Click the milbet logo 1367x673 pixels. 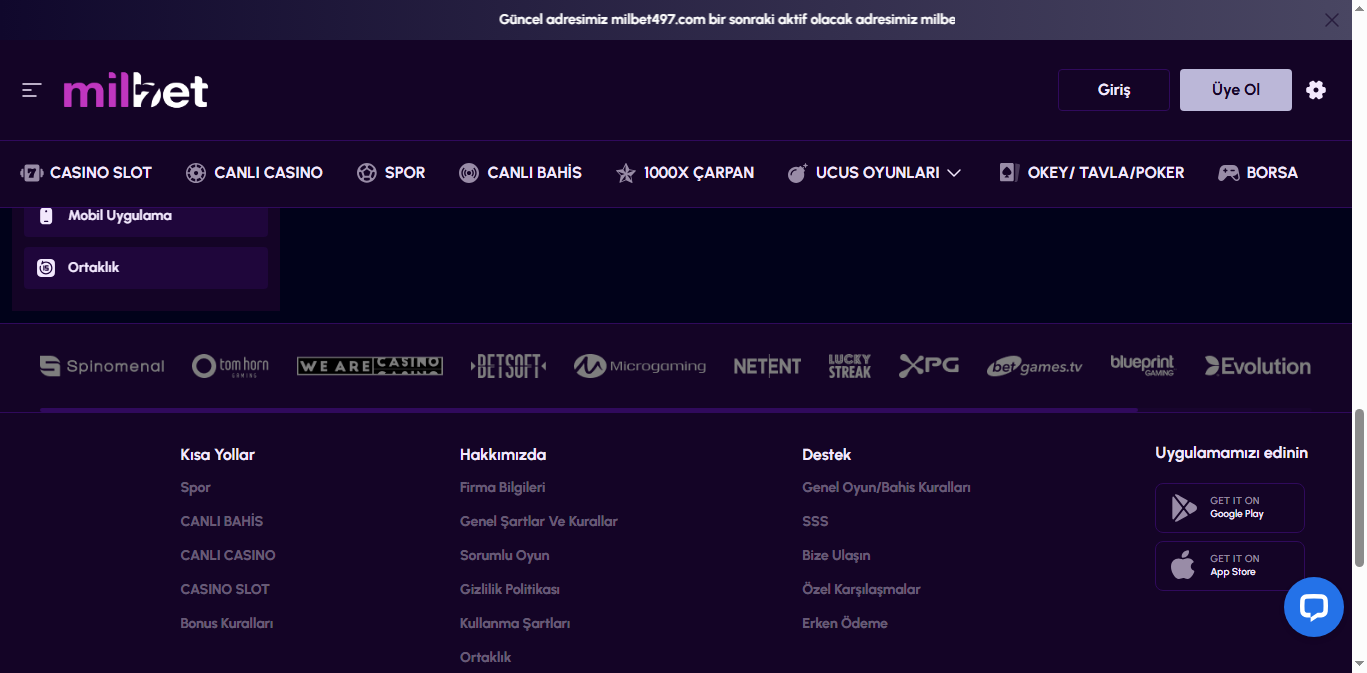point(135,91)
